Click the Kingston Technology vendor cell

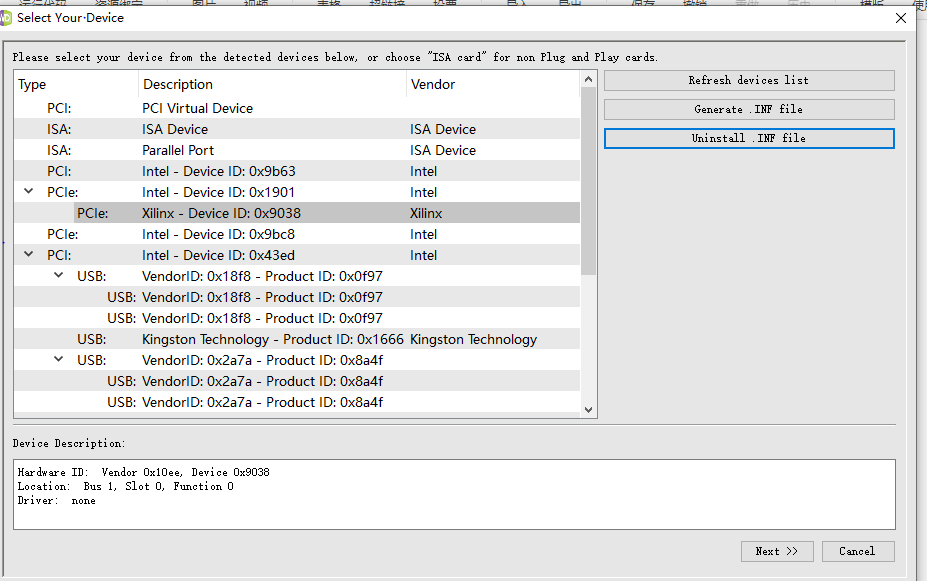tap(474, 339)
